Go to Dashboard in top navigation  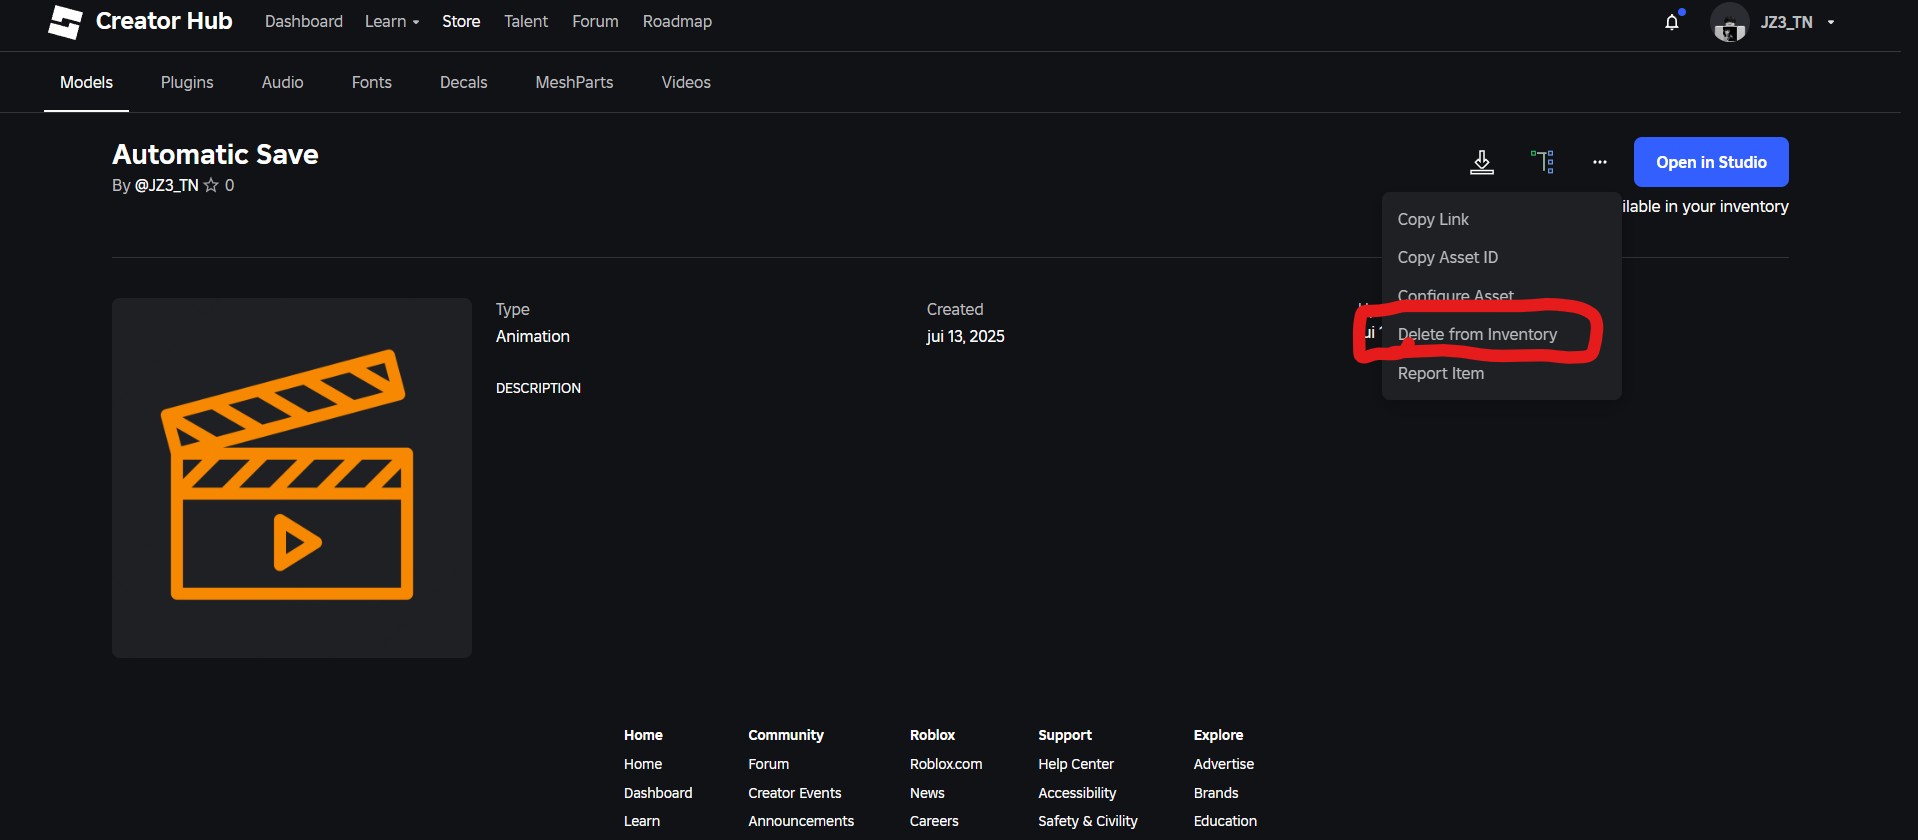[304, 22]
